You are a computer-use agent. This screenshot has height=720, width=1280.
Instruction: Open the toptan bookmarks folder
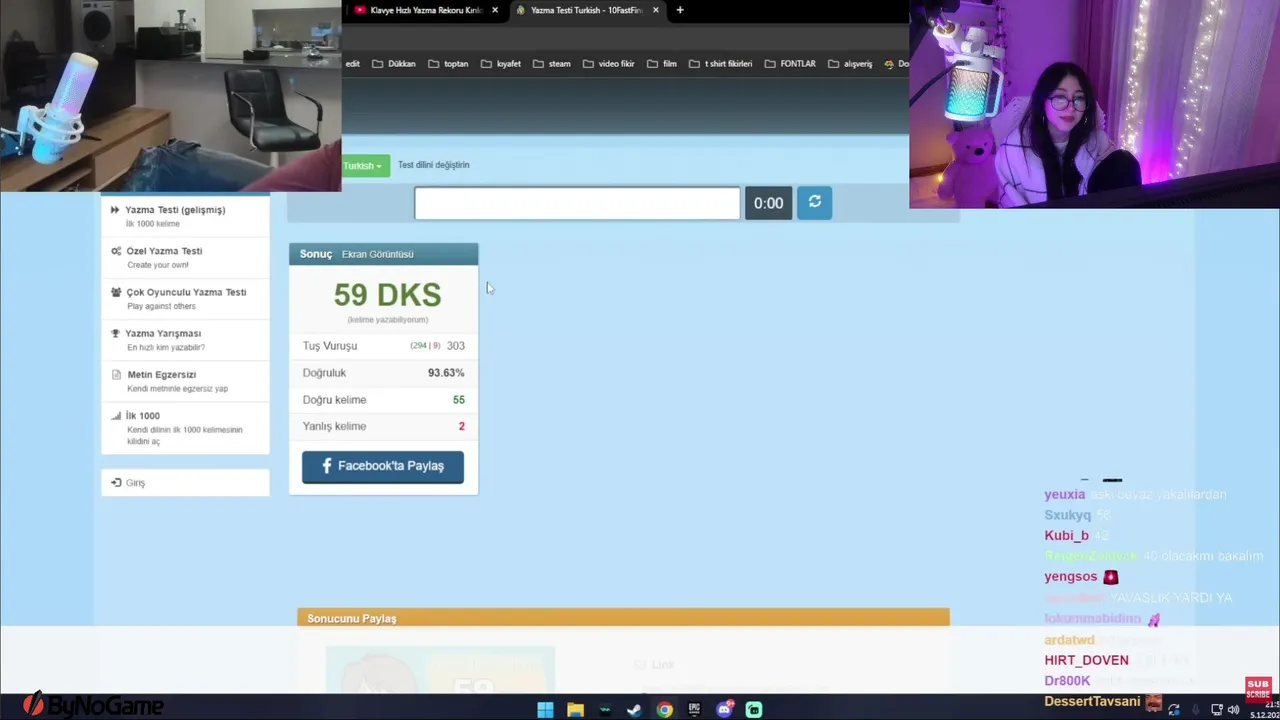pos(448,64)
